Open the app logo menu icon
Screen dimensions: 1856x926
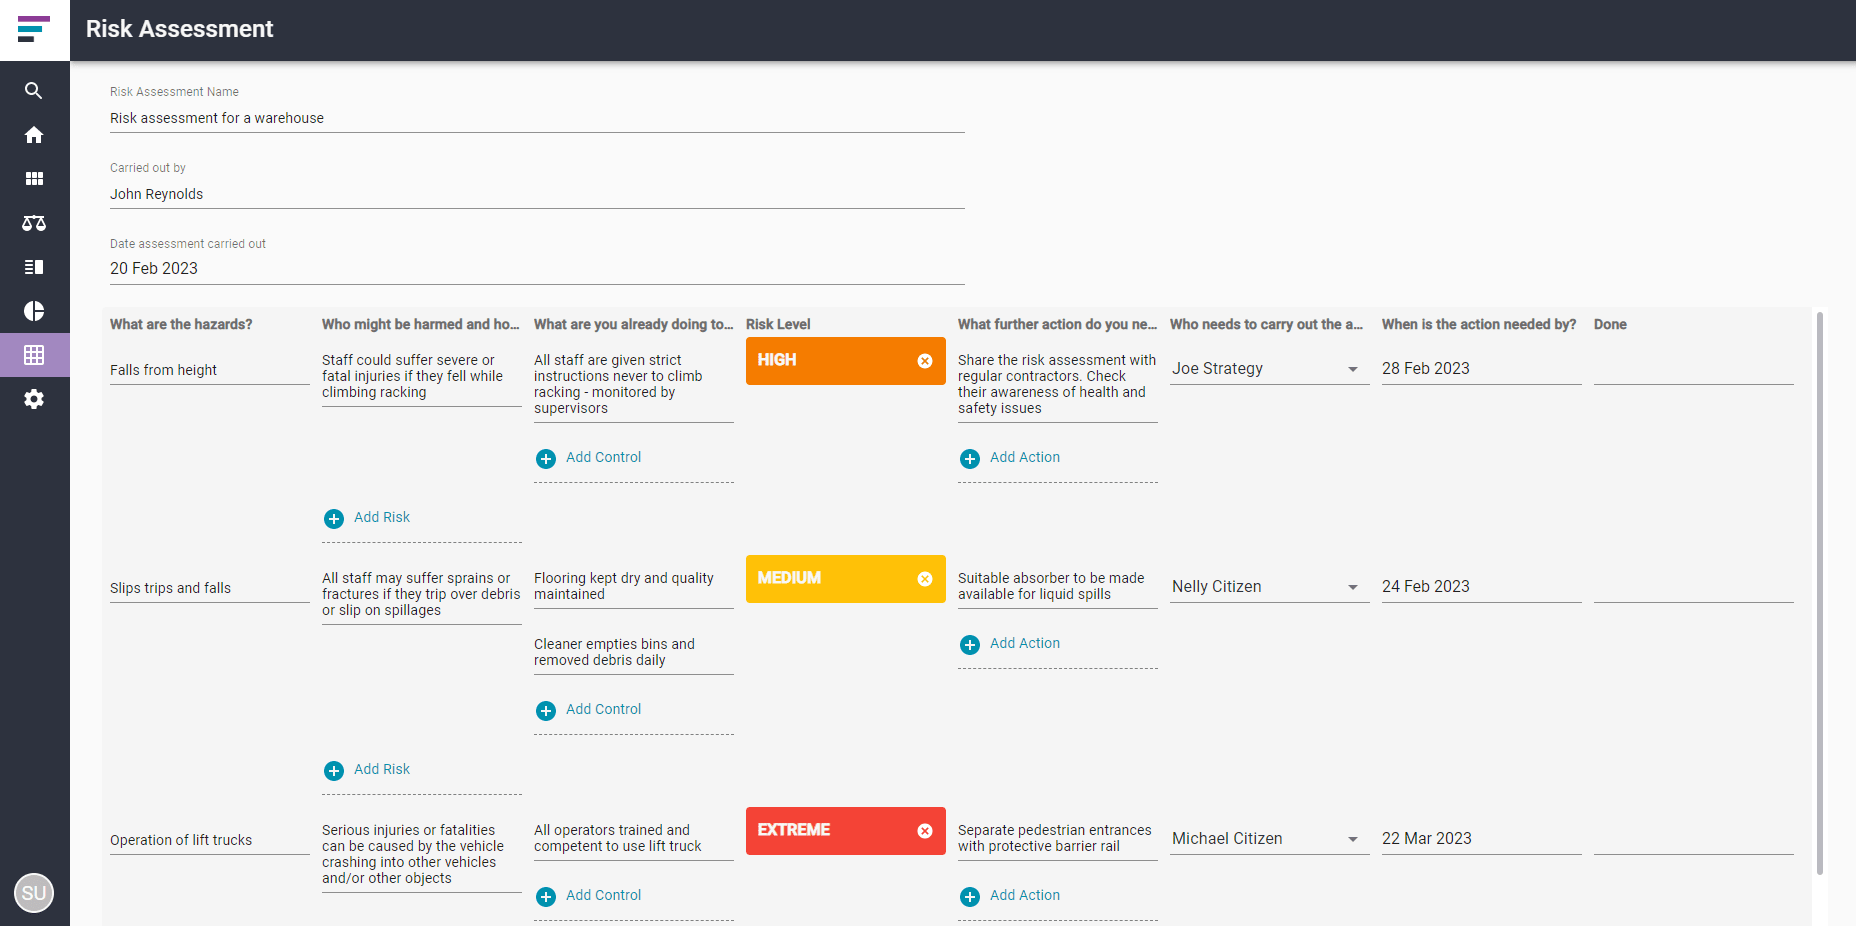[34, 29]
